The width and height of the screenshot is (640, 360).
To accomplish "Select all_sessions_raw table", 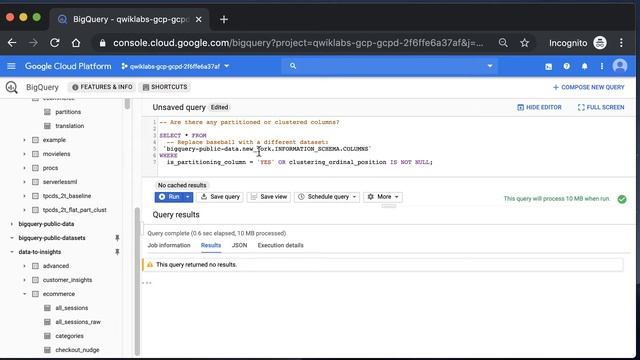I will (x=78, y=322).
